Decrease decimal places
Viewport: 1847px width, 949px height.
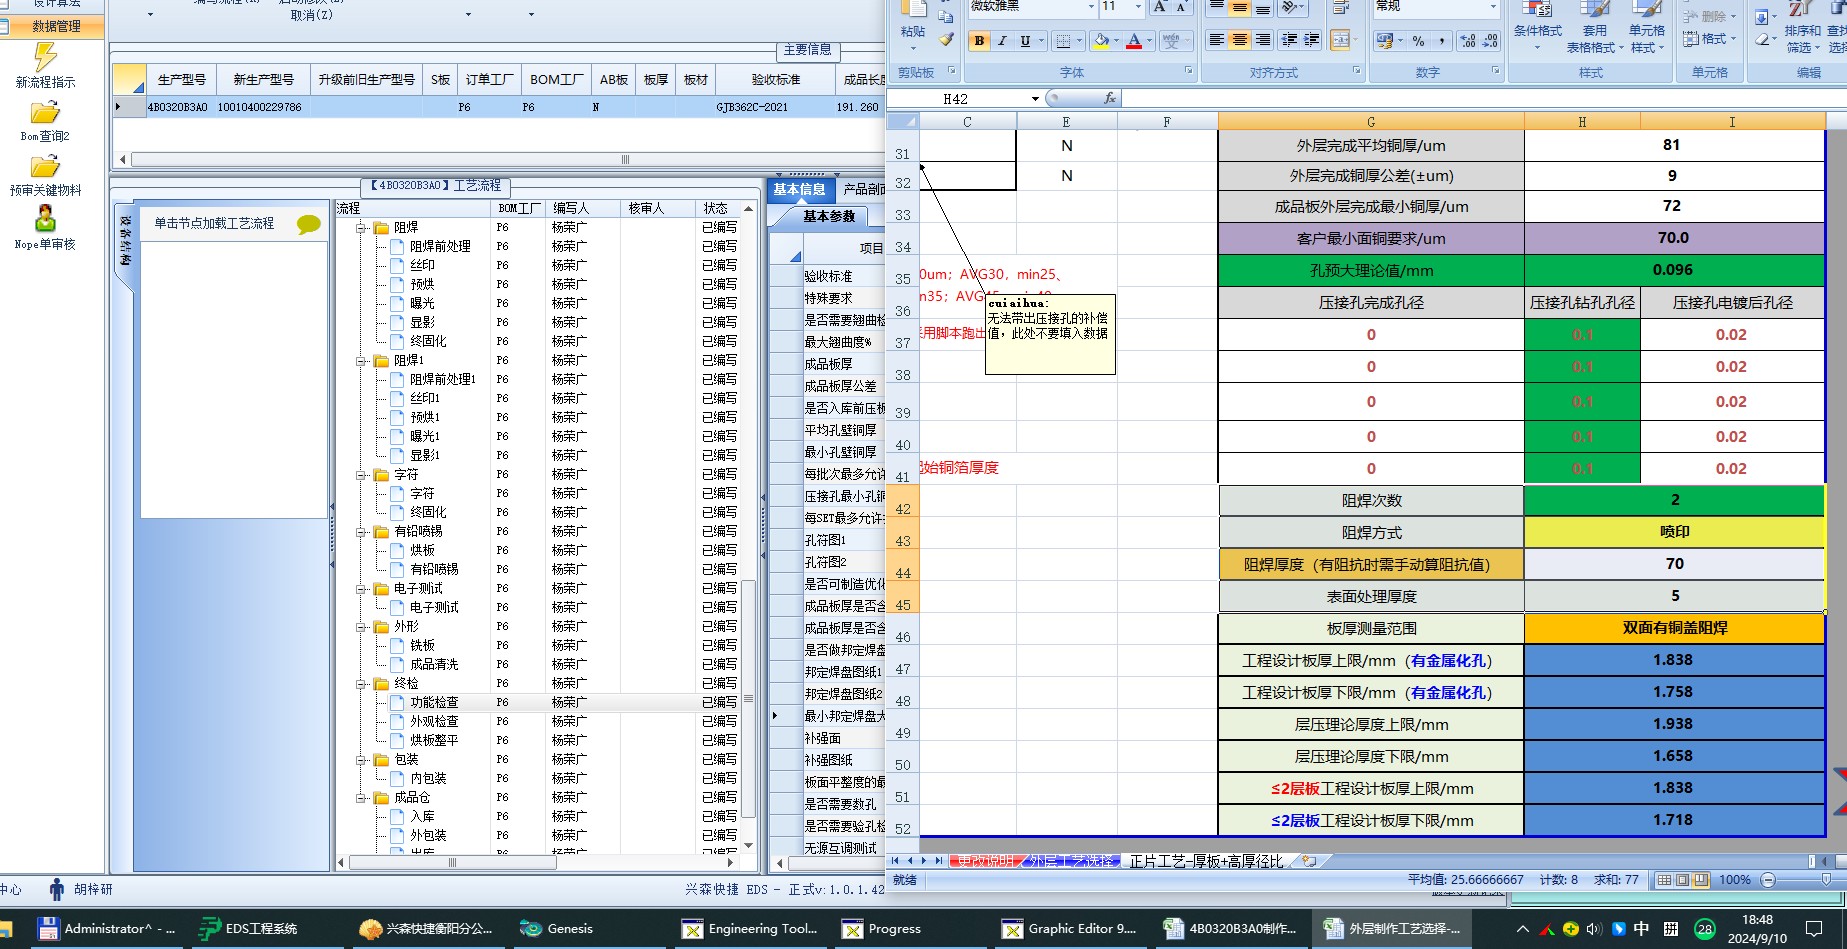pos(1490,41)
